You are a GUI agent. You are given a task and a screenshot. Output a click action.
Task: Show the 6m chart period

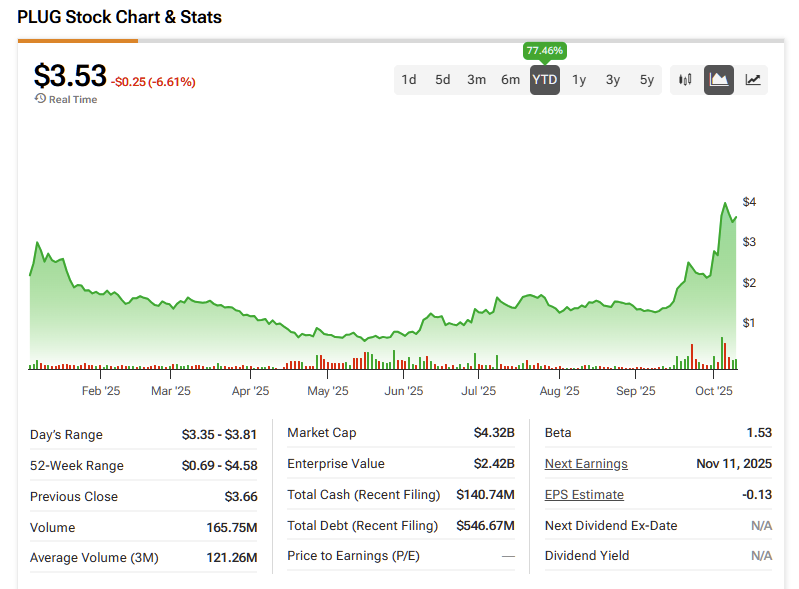click(x=511, y=80)
